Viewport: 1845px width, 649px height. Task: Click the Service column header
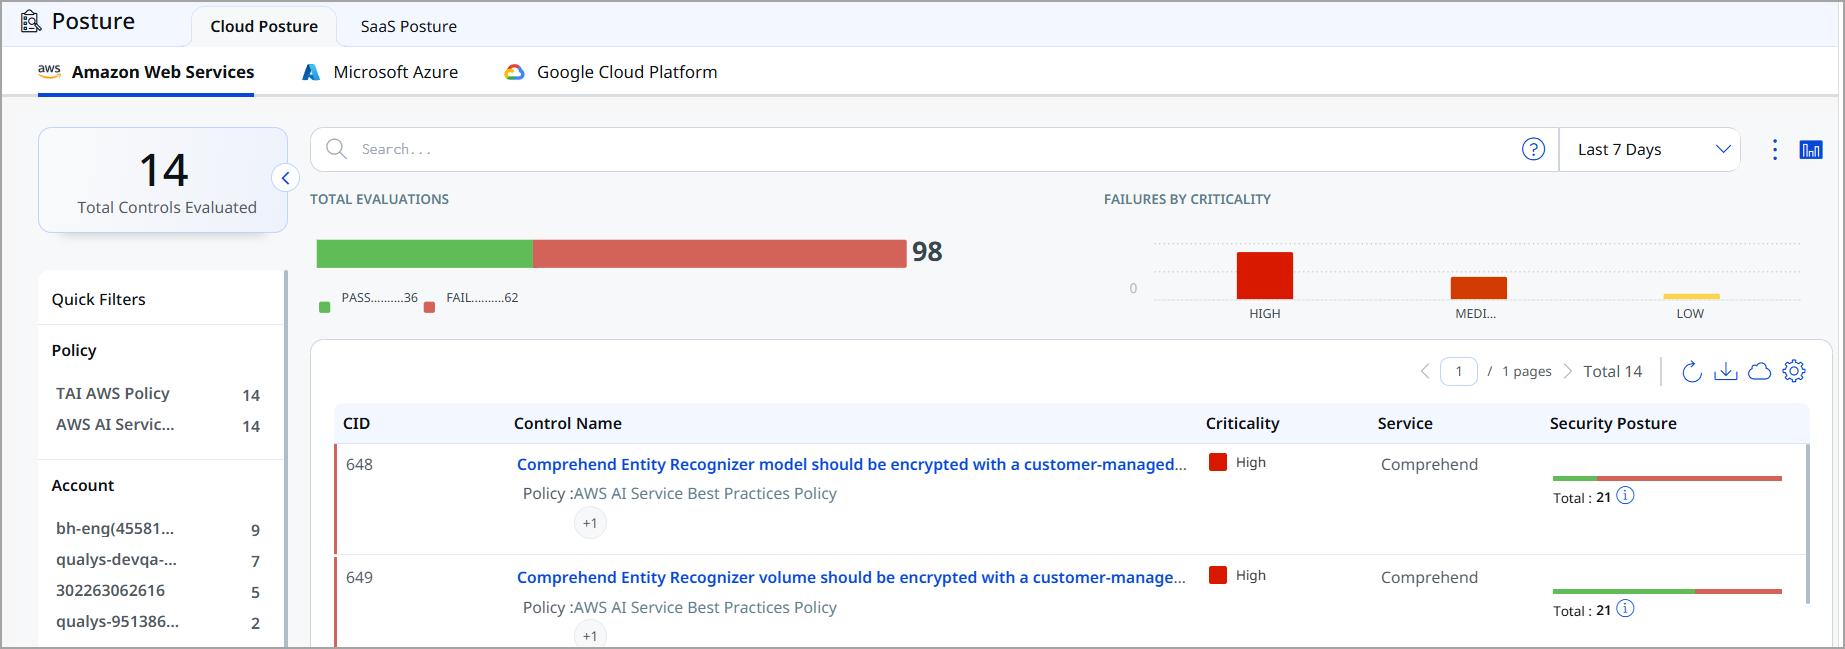pyautogui.click(x=1405, y=423)
